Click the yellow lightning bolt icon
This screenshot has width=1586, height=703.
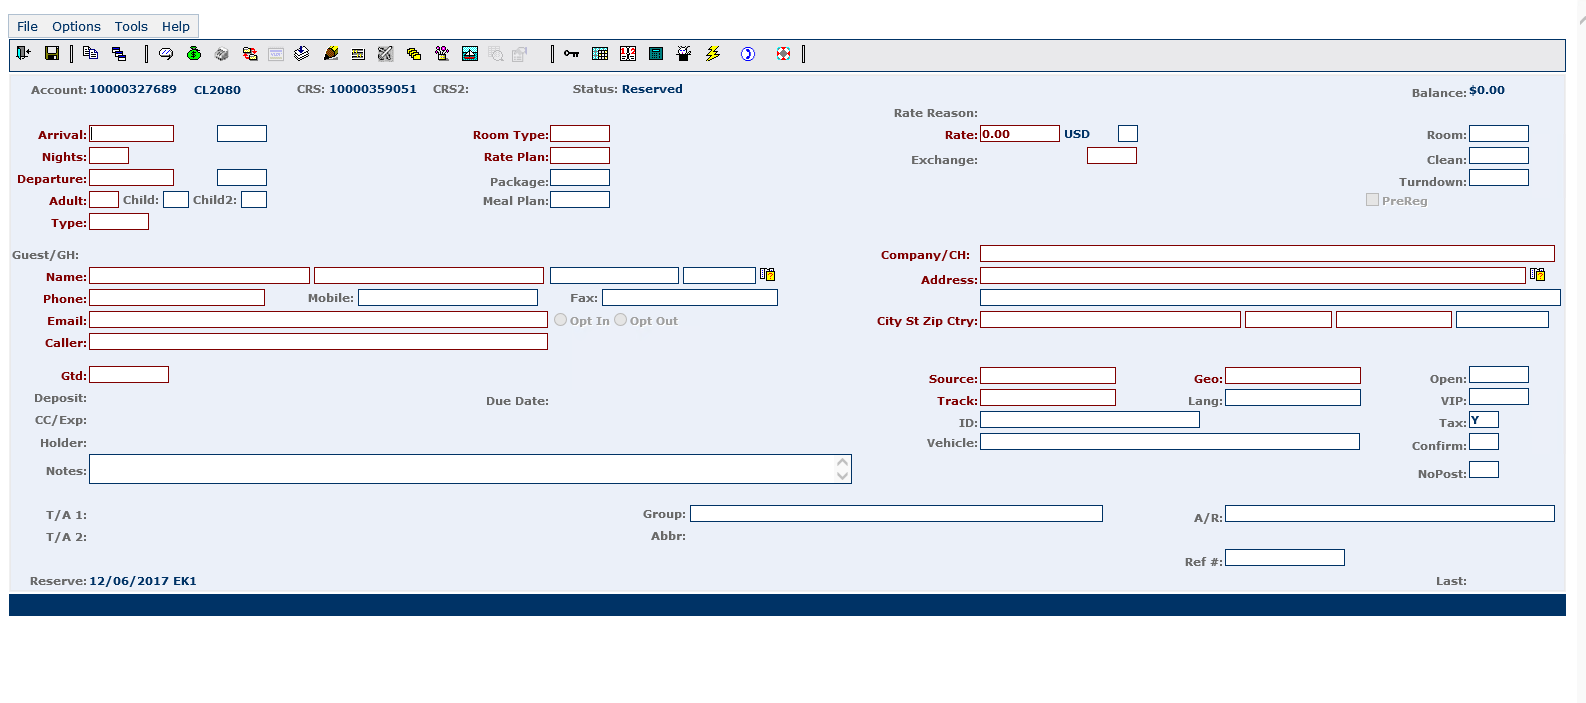[x=713, y=54]
